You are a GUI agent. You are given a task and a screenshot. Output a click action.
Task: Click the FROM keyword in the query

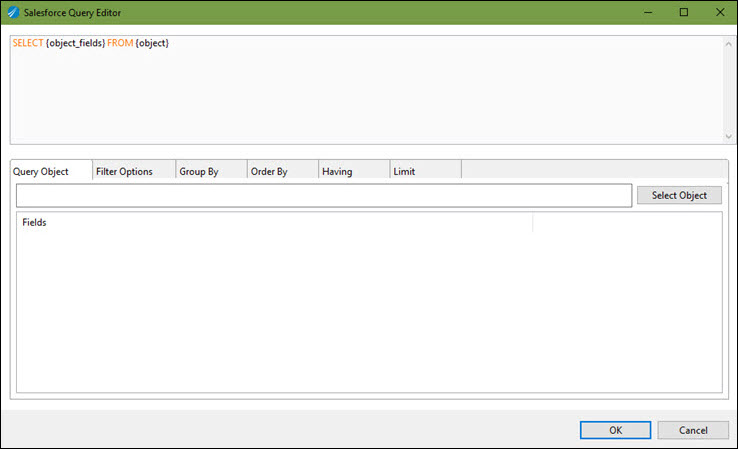coord(120,43)
